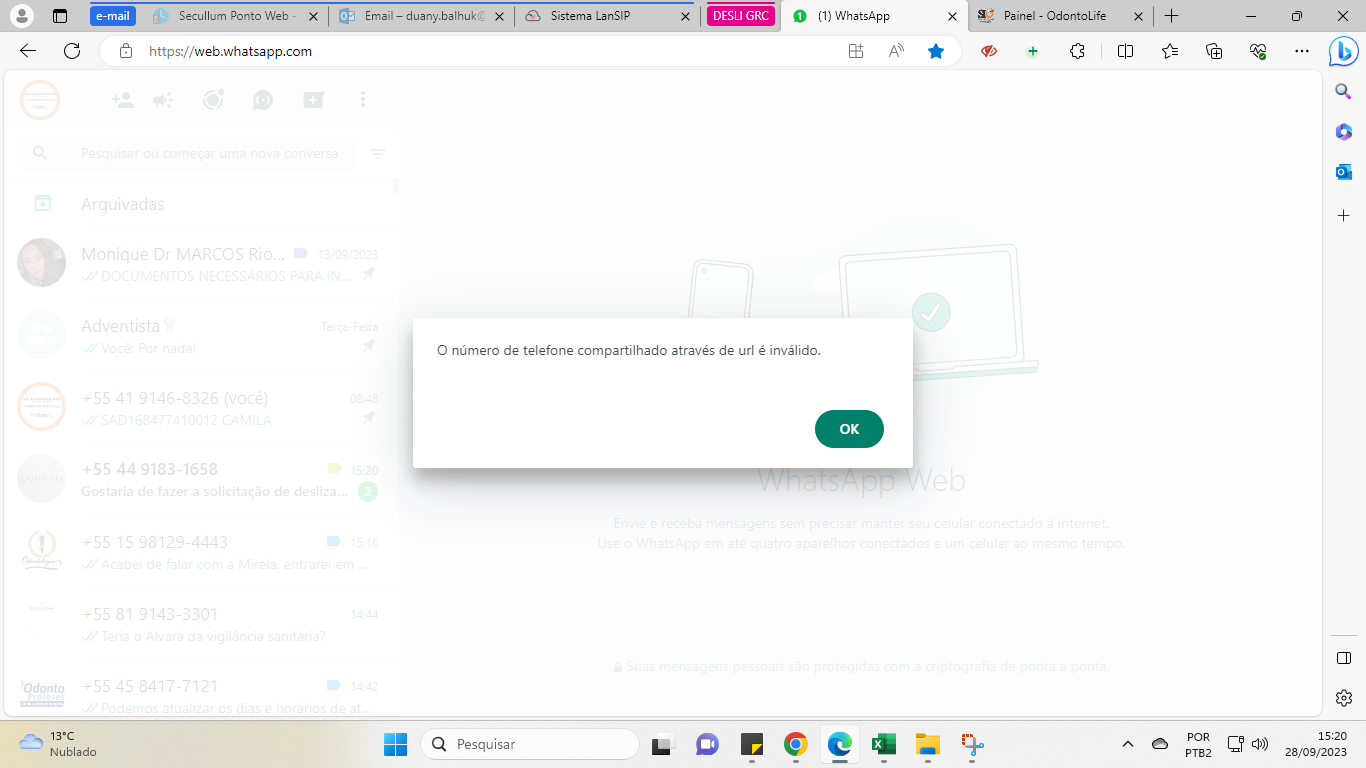Click the app available install icon

pyautogui.click(x=856, y=51)
